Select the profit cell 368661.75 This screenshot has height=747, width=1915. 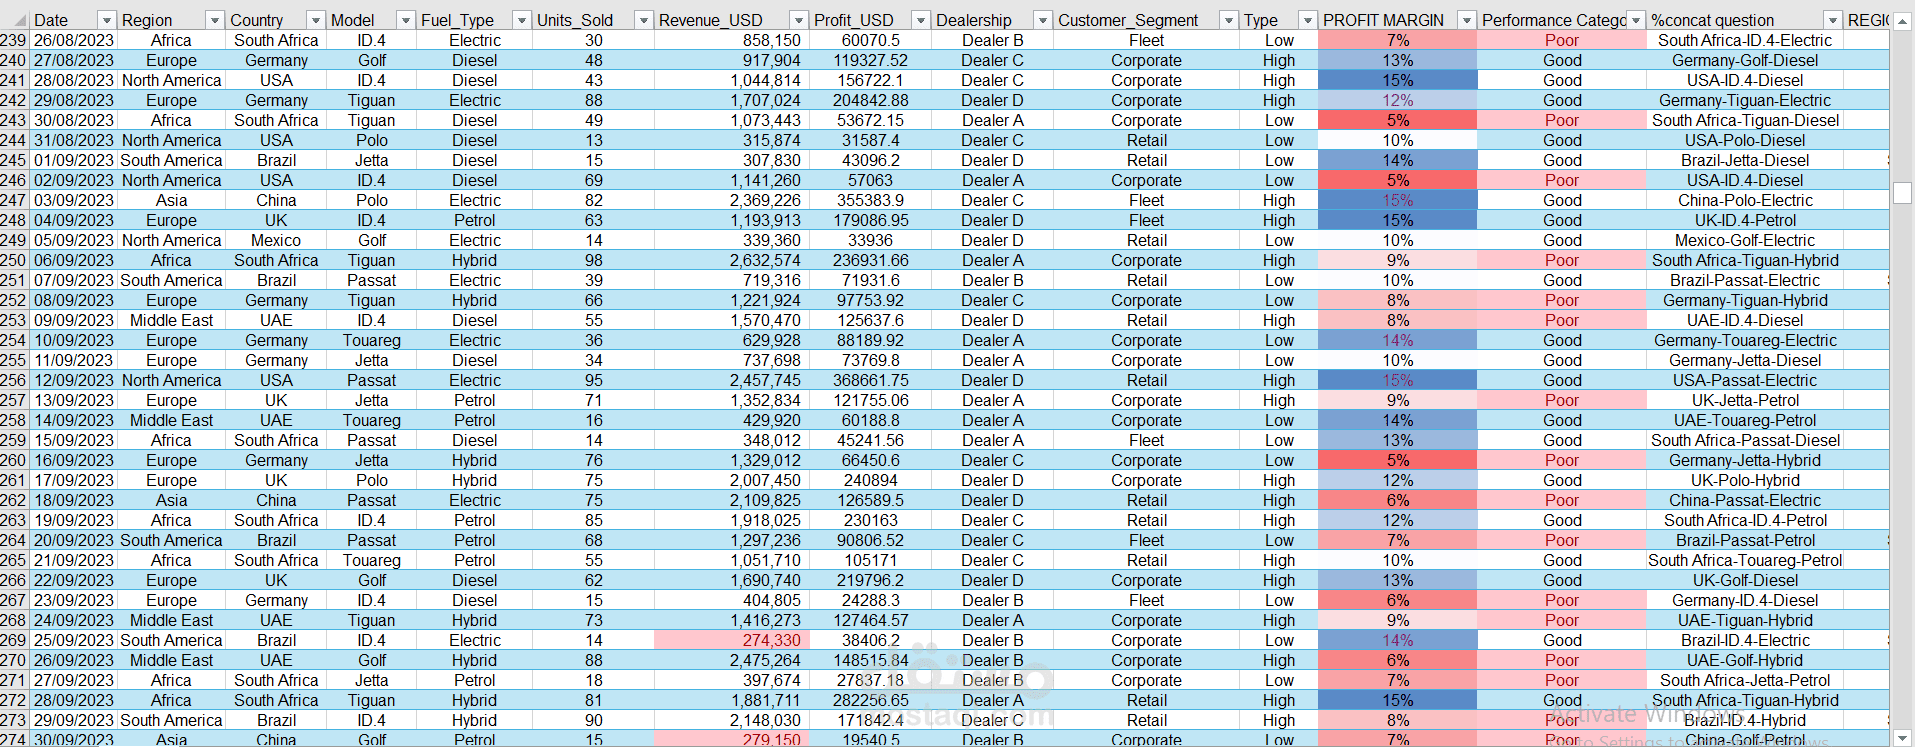click(870, 380)
